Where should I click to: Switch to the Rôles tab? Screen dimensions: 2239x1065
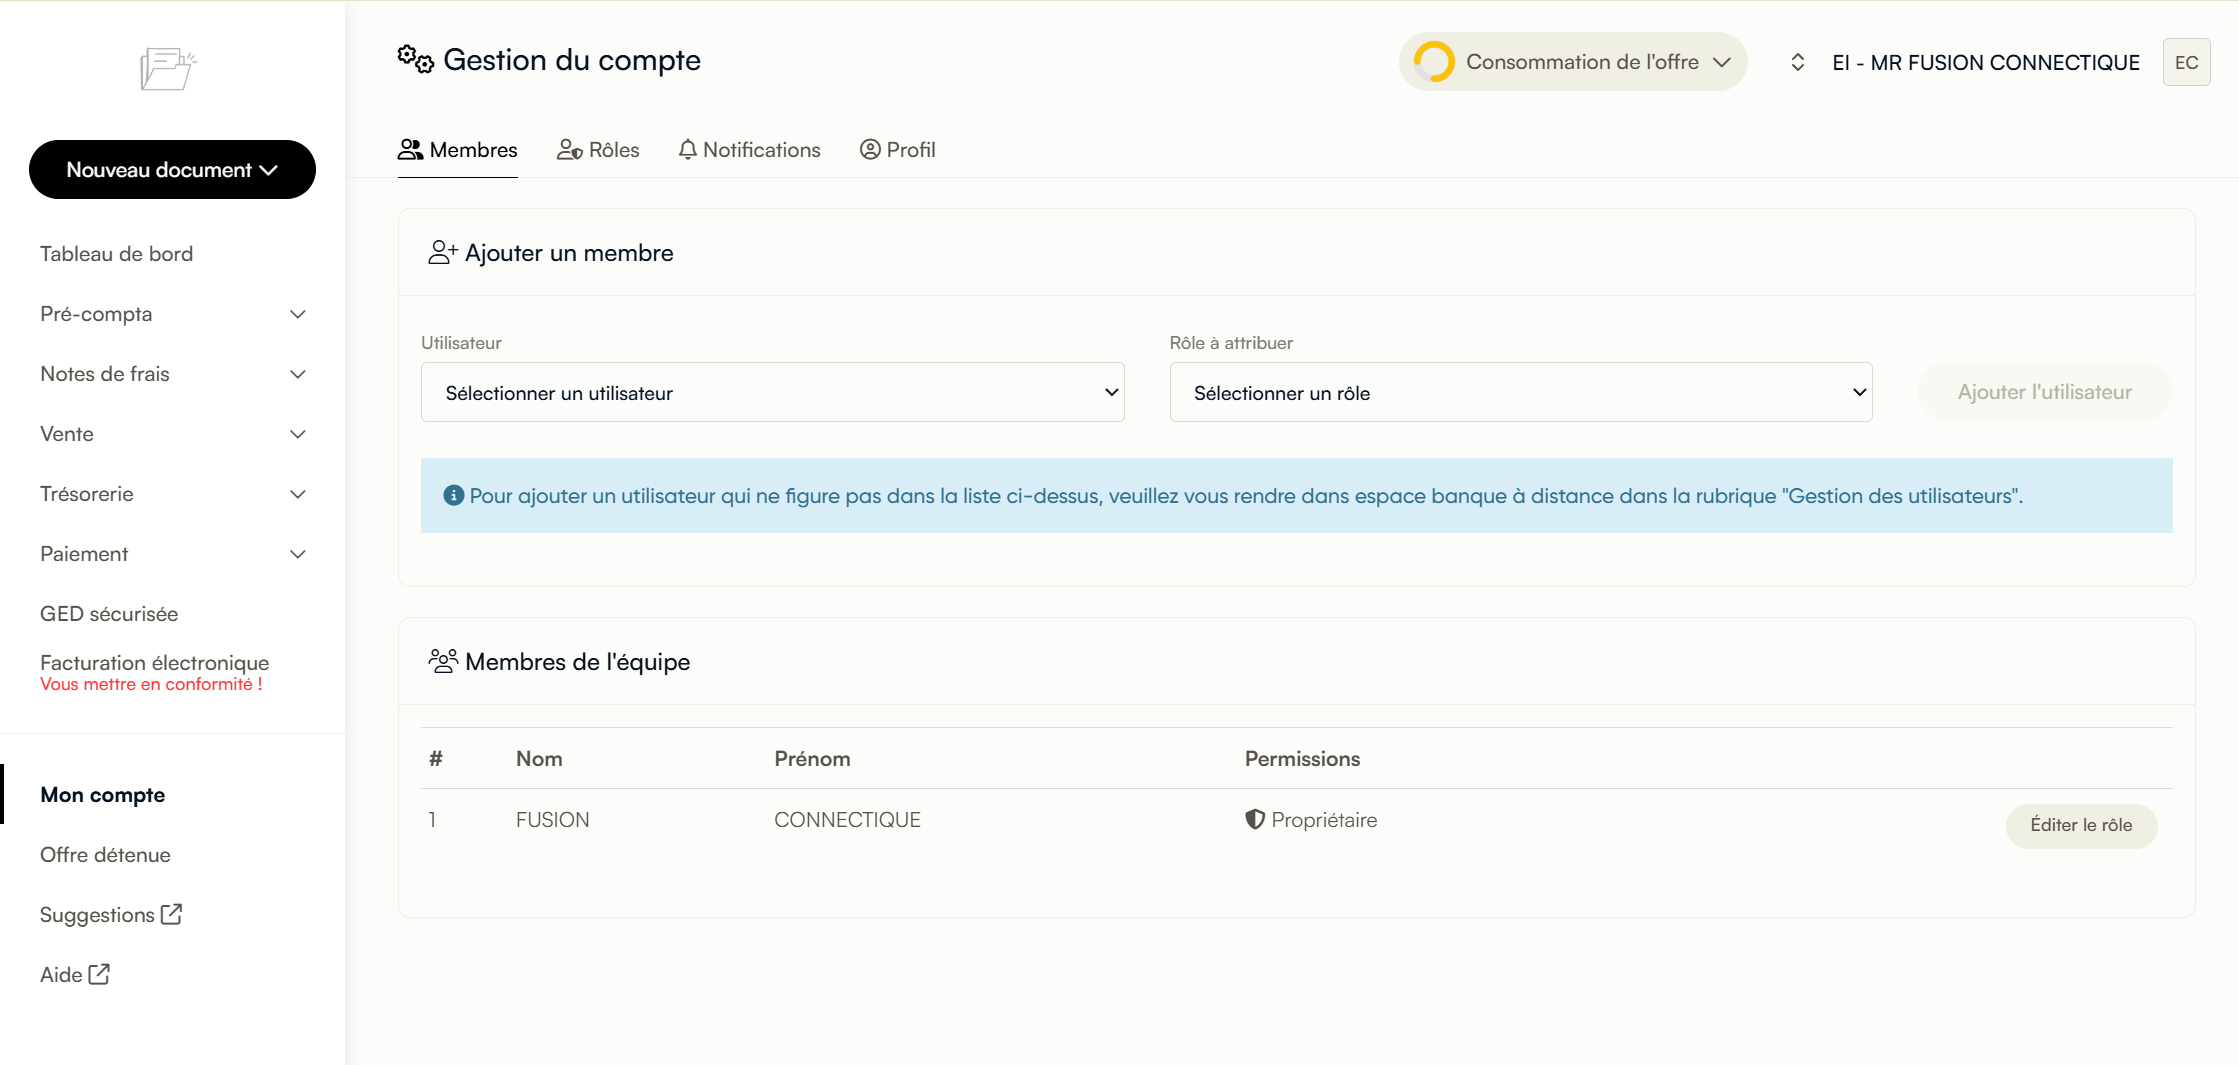(598, 150)
